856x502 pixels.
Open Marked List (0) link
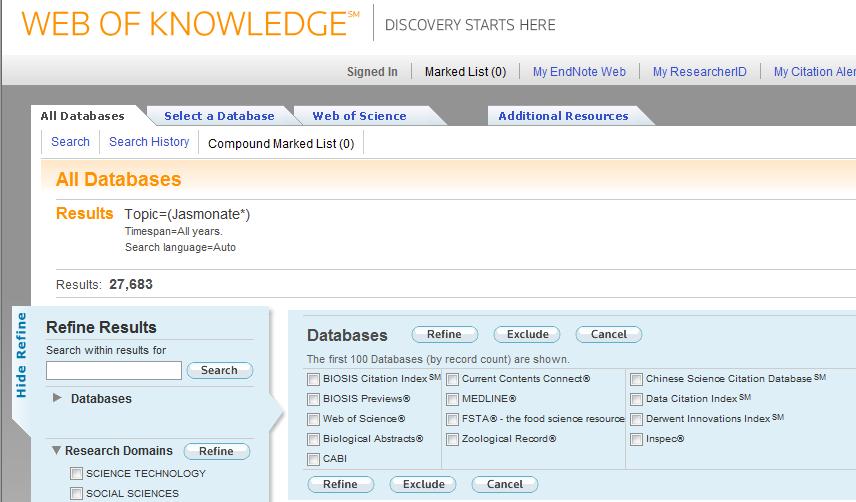click(465, 71)
